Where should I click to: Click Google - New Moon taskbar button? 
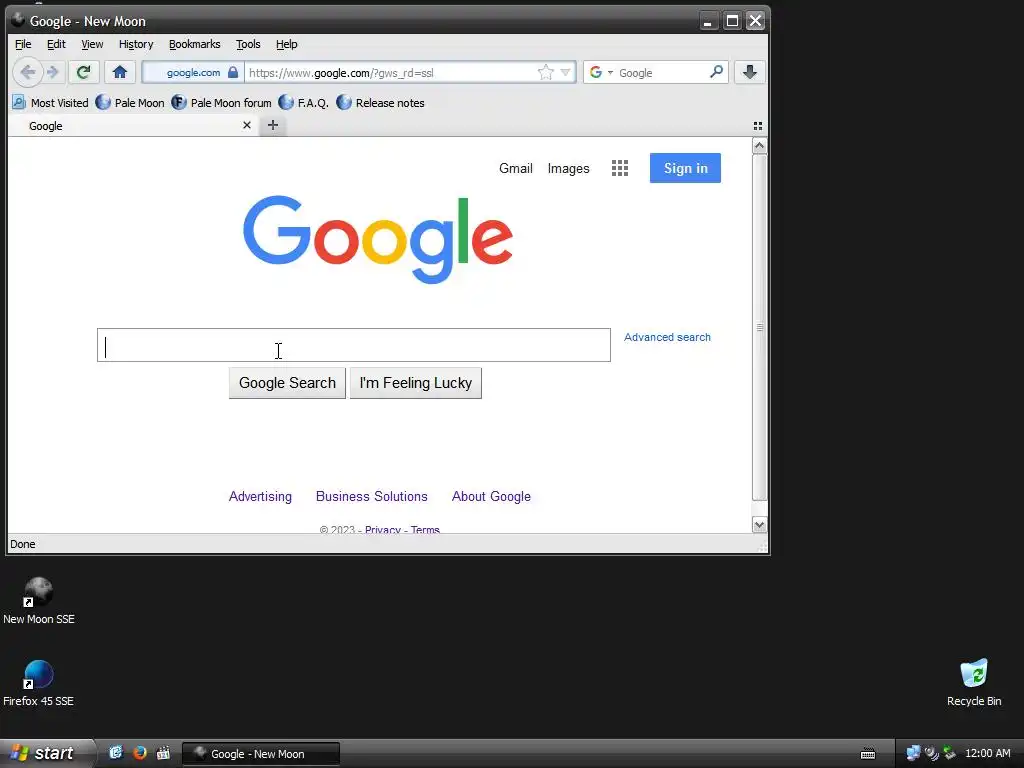[261, 754]
